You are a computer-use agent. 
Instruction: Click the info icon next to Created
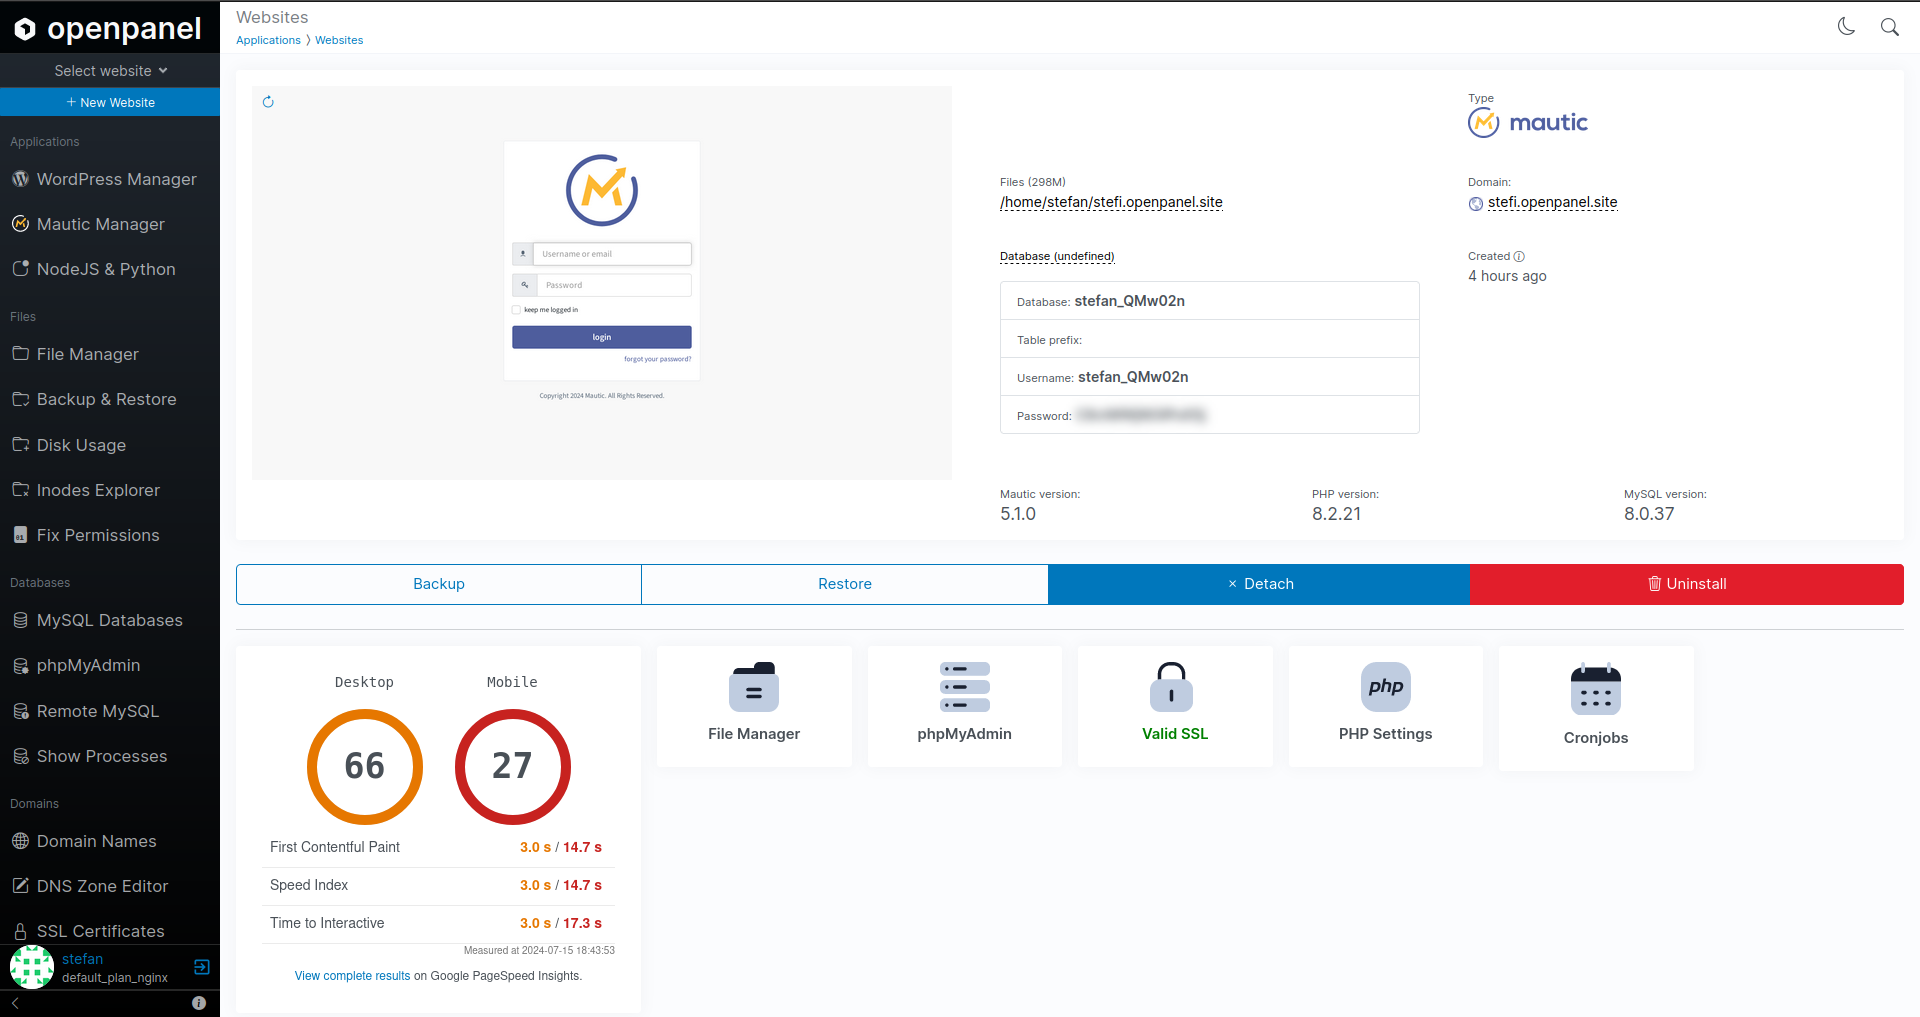pyautogui.click(x=1519, y=257)
